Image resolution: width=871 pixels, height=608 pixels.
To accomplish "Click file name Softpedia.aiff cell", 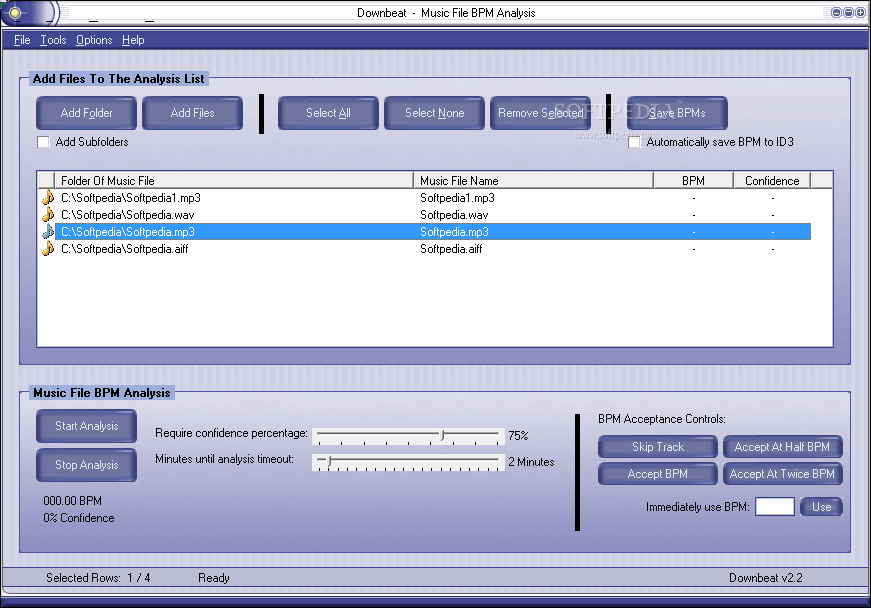I will pos(451,249).
